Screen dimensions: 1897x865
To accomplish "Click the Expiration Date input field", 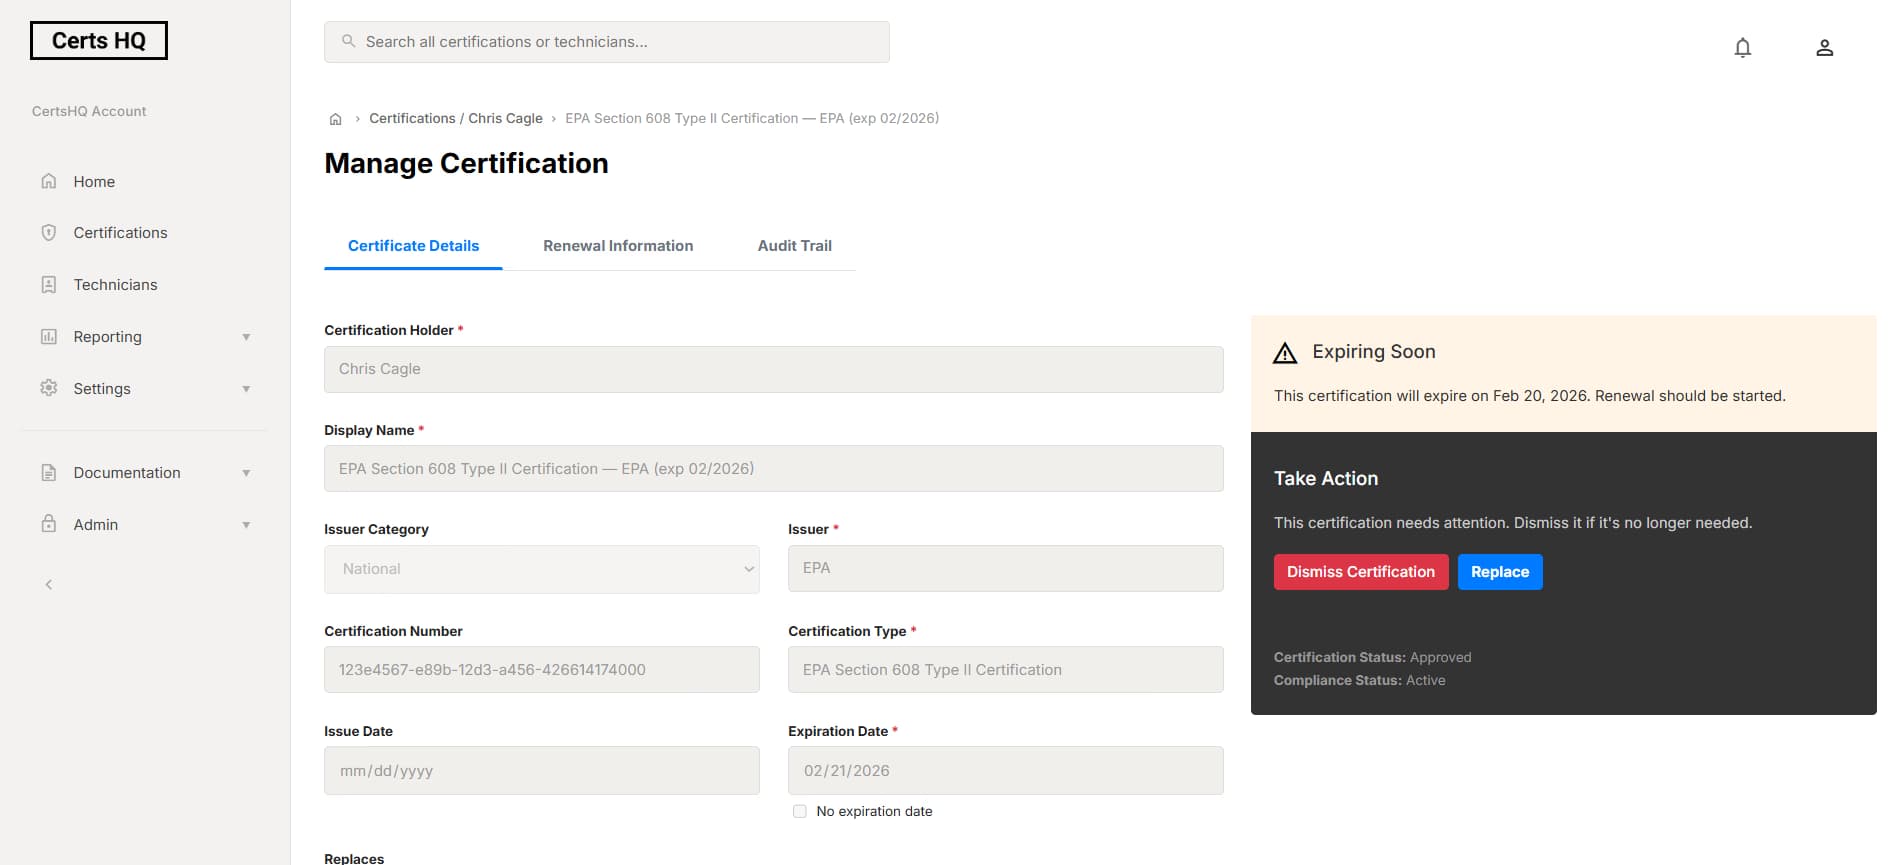I will (x=1005, y=771).
